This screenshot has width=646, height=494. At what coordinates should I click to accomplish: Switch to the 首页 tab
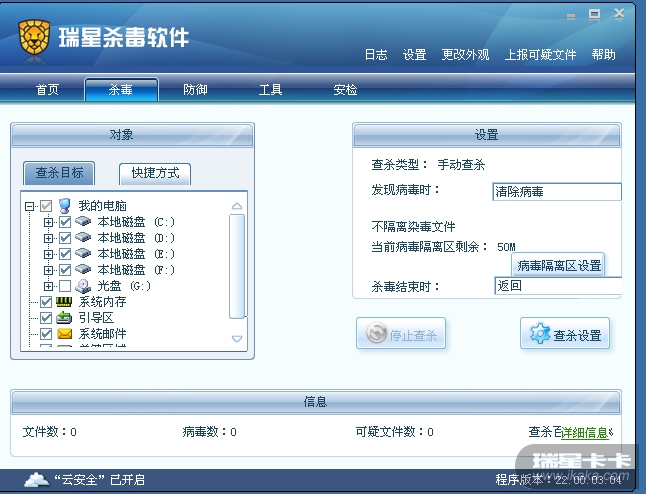pos(47,89)
